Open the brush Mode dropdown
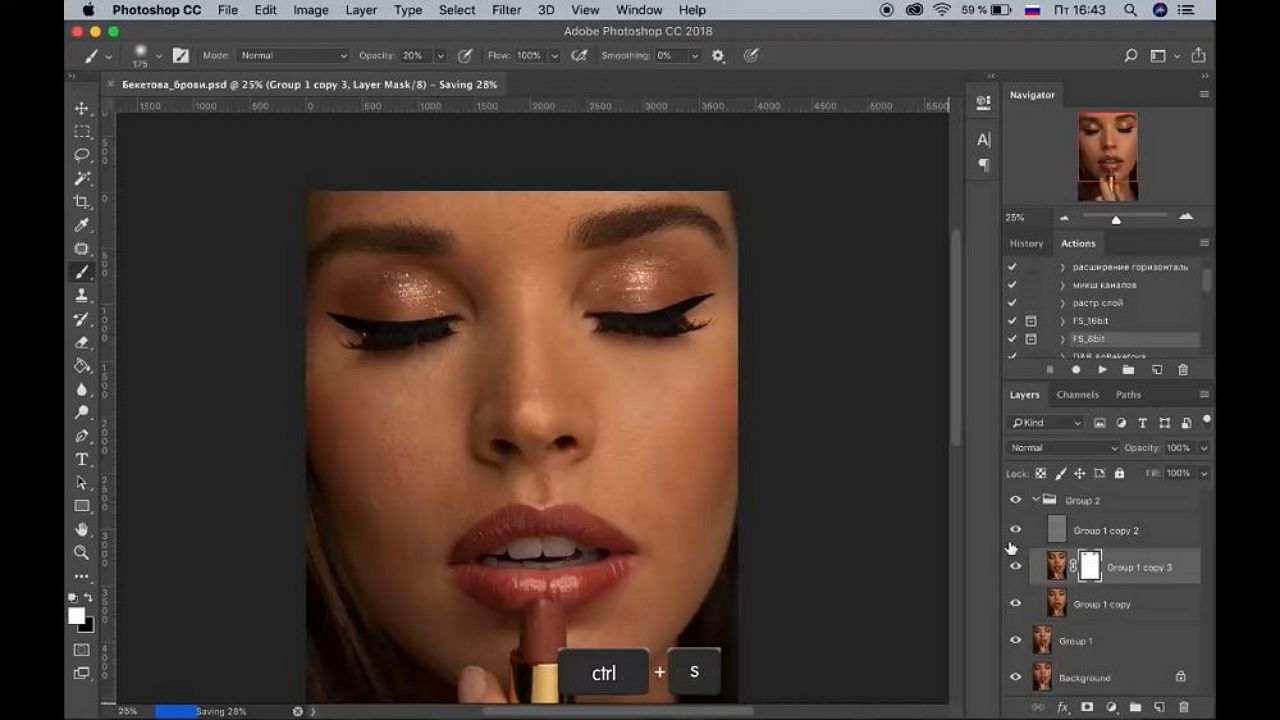 (294, 56)
